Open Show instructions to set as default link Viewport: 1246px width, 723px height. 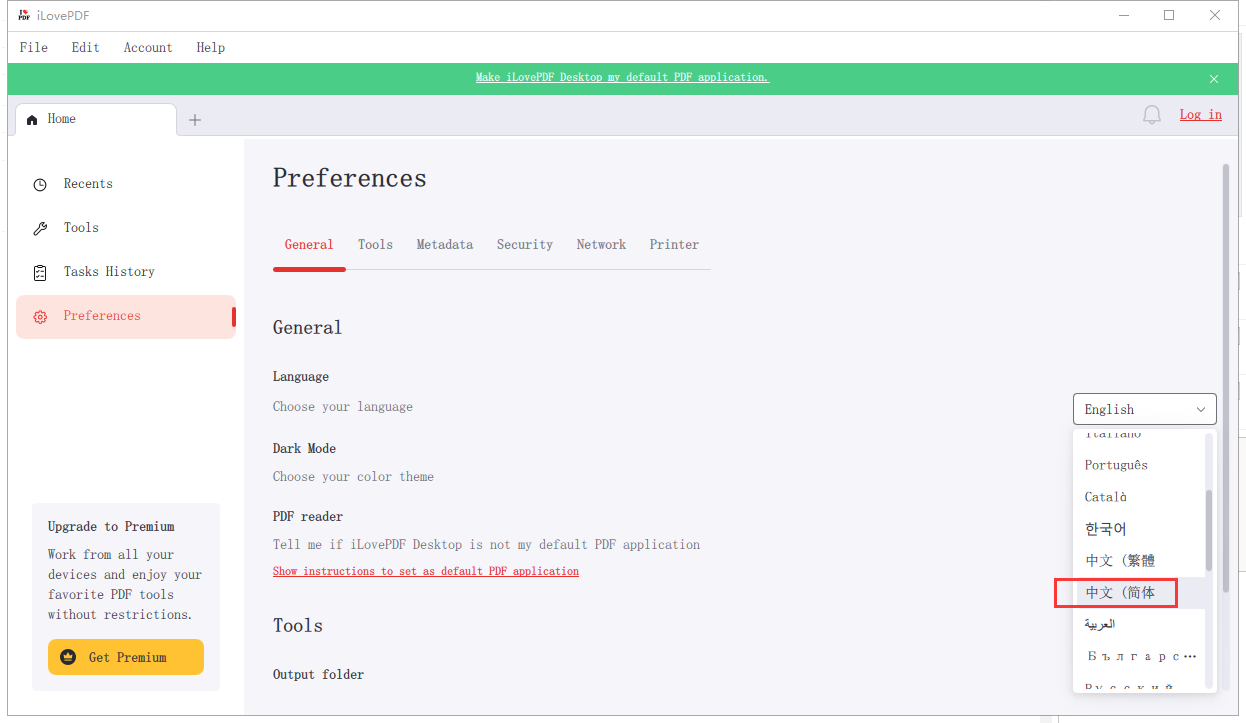426,571
